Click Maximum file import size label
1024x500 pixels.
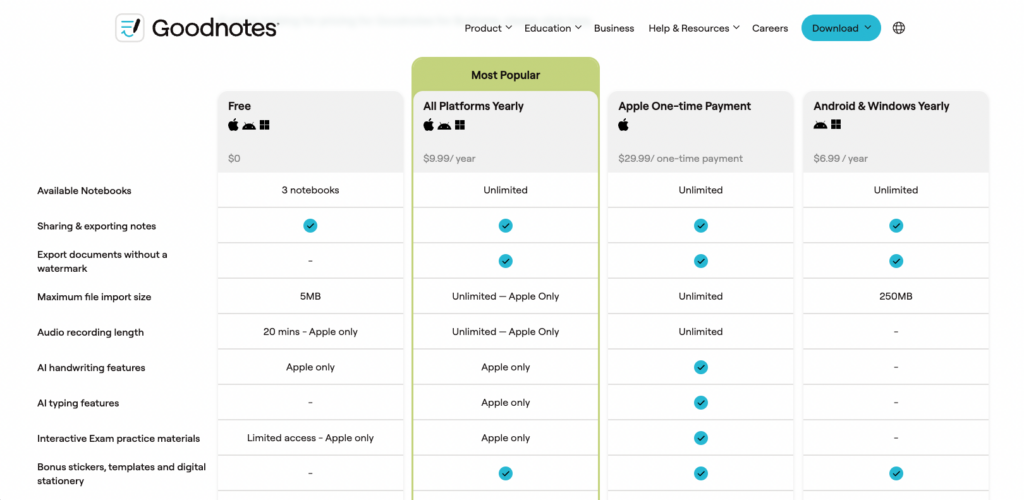pyautogui.click(x=94, y=297)
